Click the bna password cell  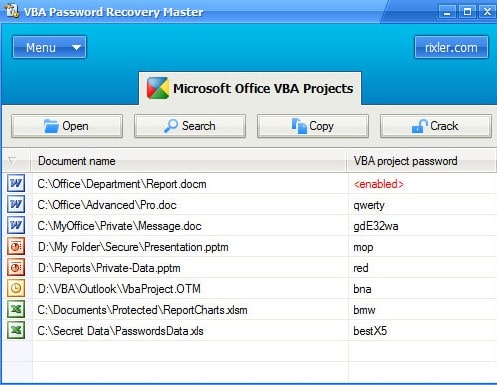click(422, 289)
